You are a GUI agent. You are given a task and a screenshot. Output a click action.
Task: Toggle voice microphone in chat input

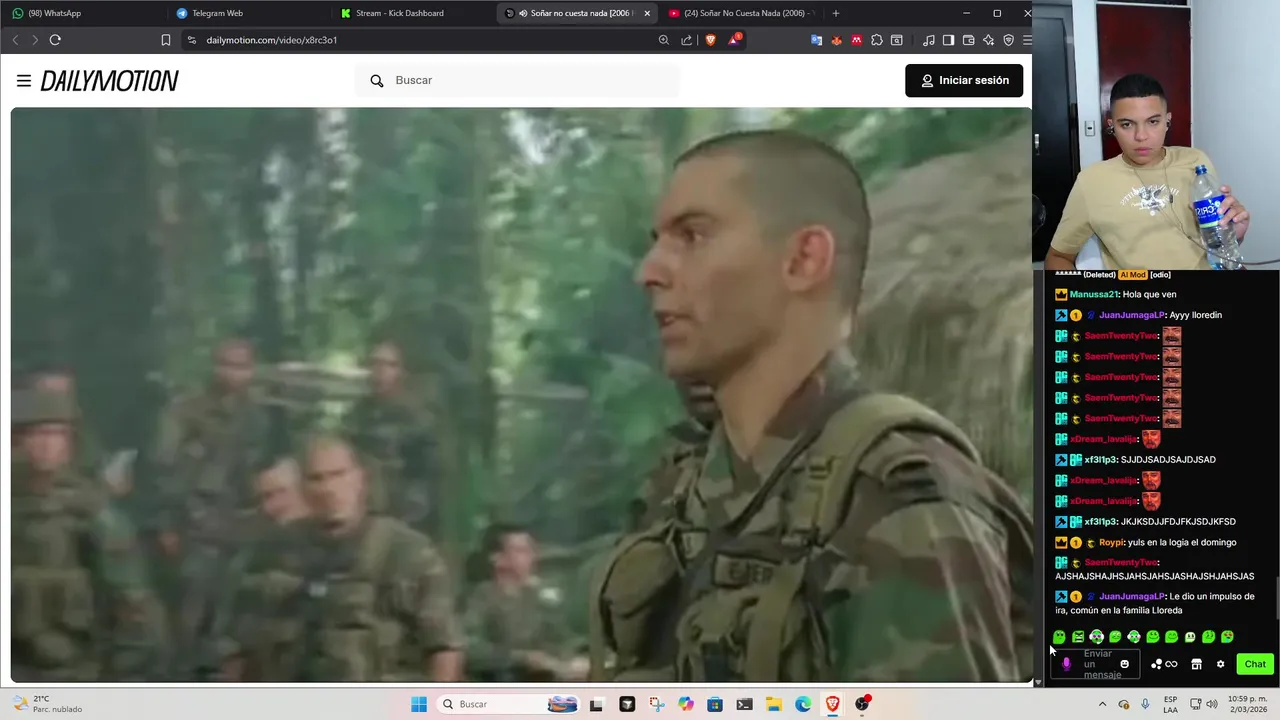point(1066,664)
